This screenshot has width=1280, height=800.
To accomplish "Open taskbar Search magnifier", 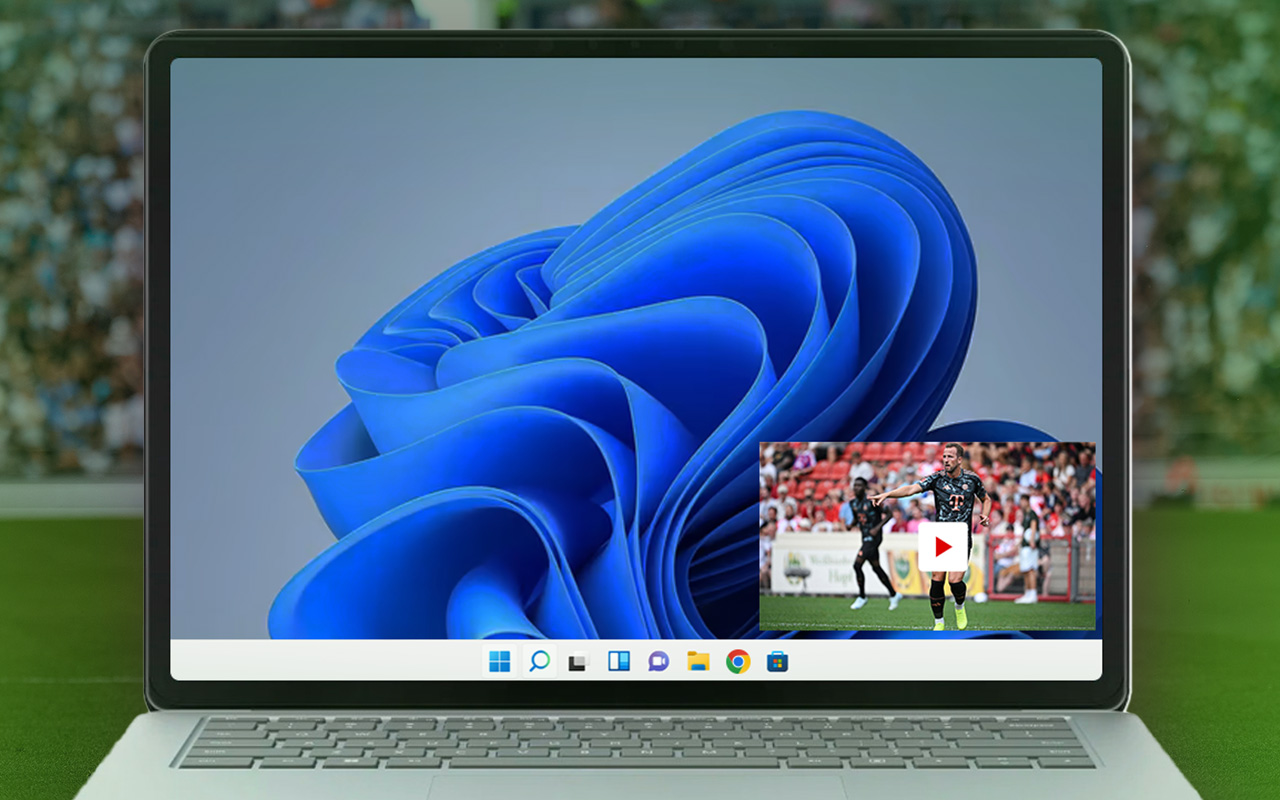I will tap(539, 661).
